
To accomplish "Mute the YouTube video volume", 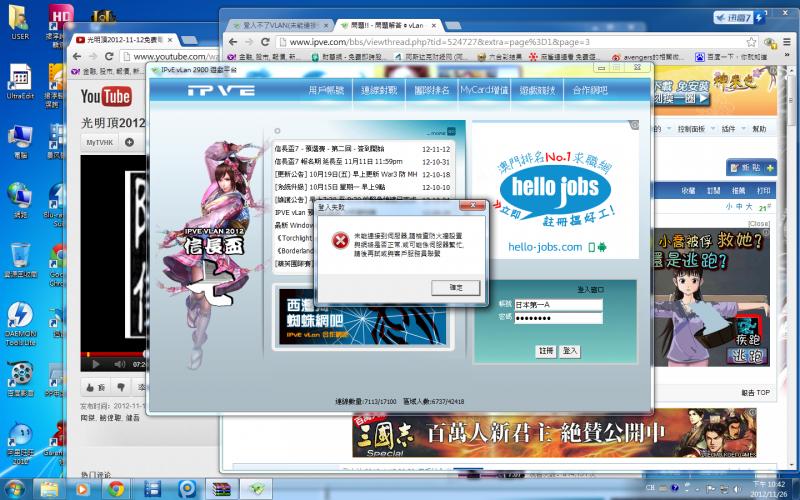I will click(x=120, y=364).
